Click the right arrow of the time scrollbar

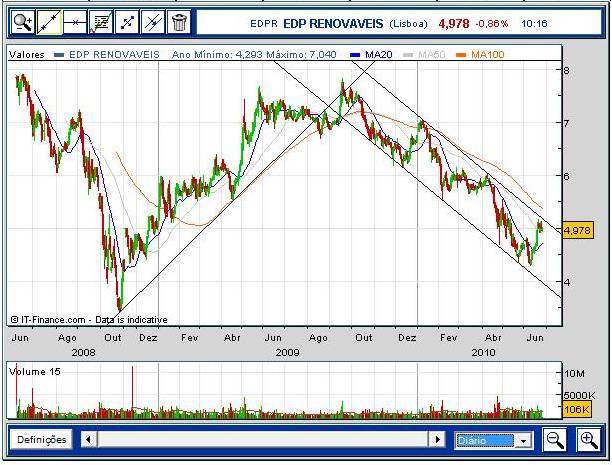(x=437, y=440)
